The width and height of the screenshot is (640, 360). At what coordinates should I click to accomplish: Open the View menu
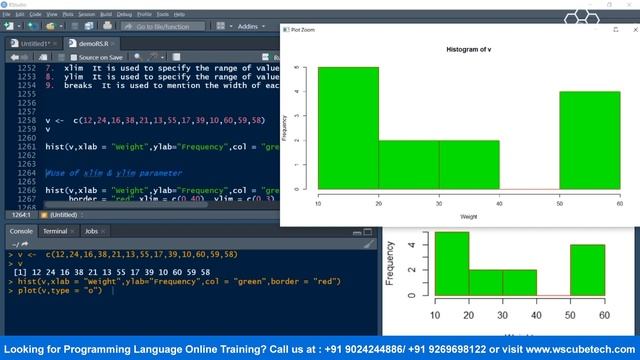(52, 14)
